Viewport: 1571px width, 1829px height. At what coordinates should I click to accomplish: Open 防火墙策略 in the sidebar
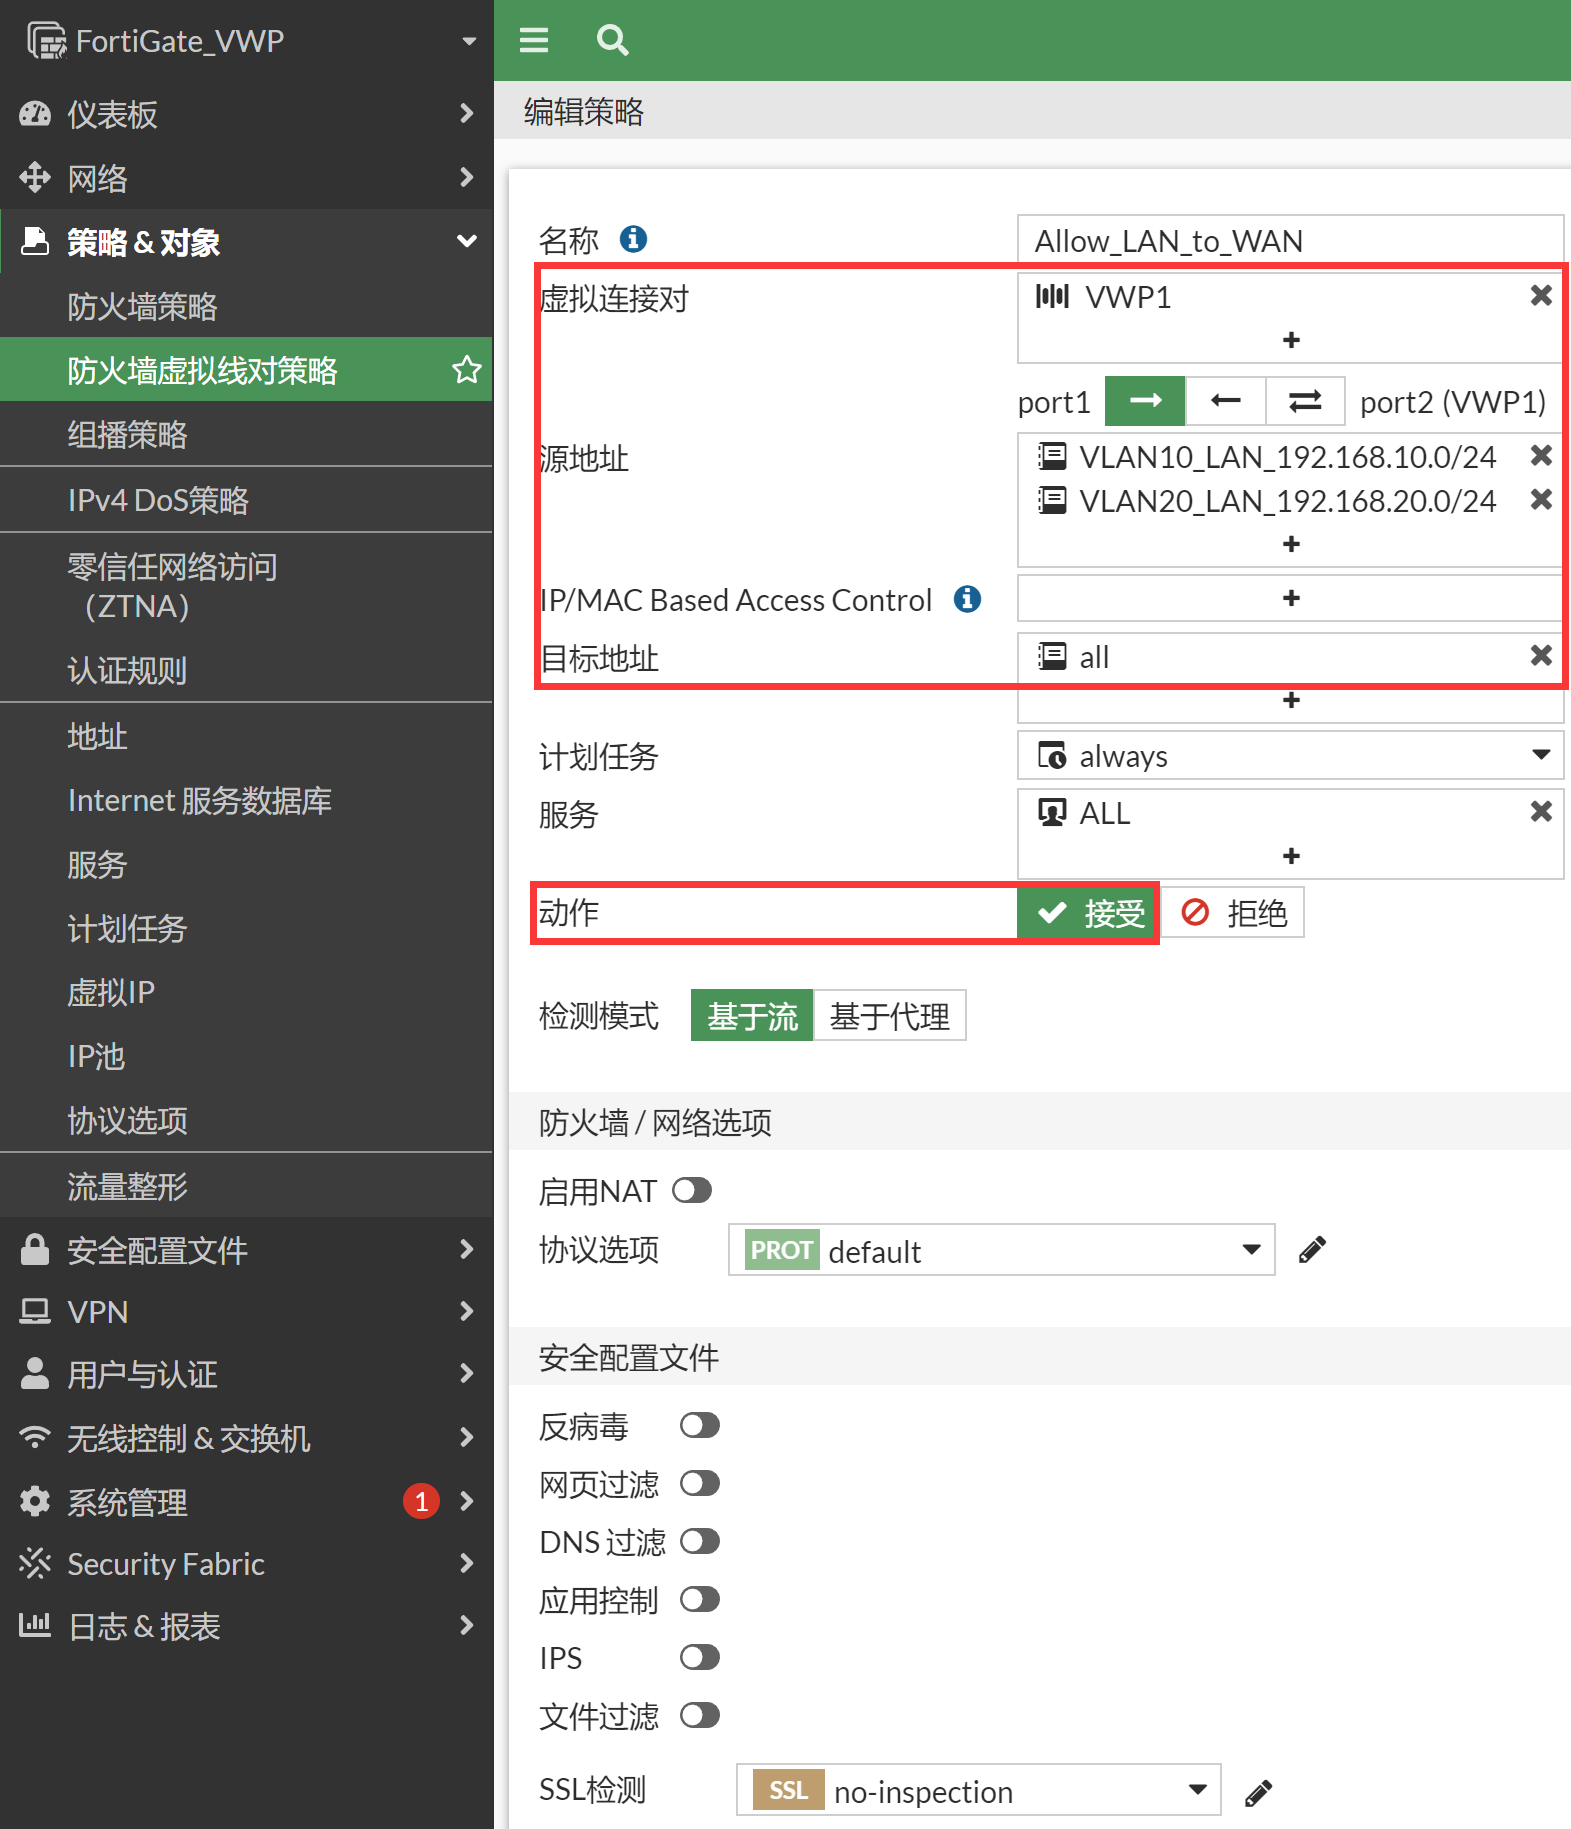[142, 307]
